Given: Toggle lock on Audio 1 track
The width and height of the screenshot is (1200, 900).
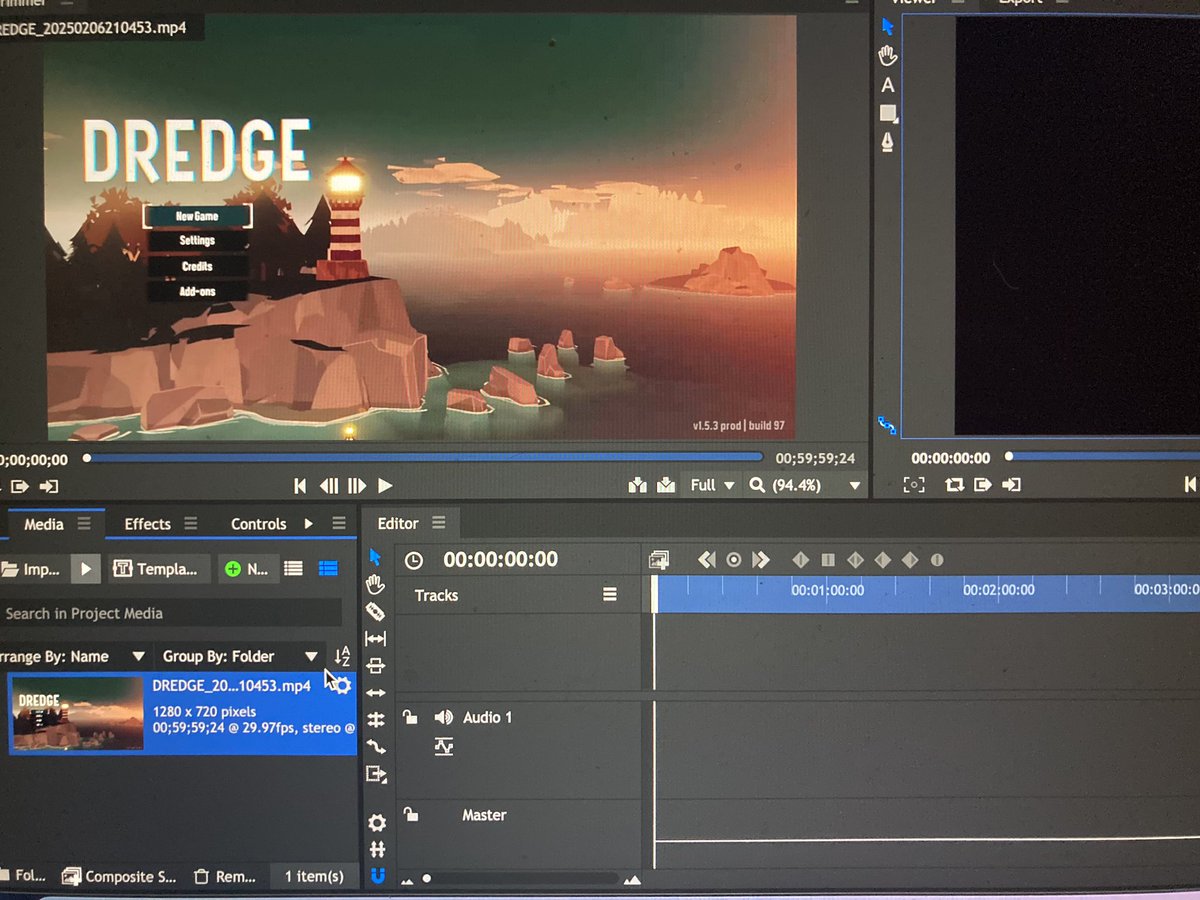Looking at the screenshot, I should (409, 716).
